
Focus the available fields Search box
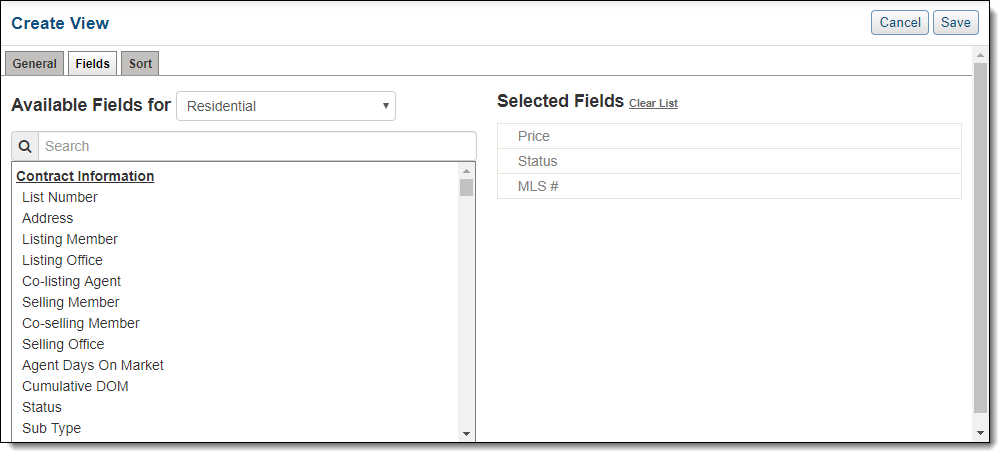click(257, 147)
